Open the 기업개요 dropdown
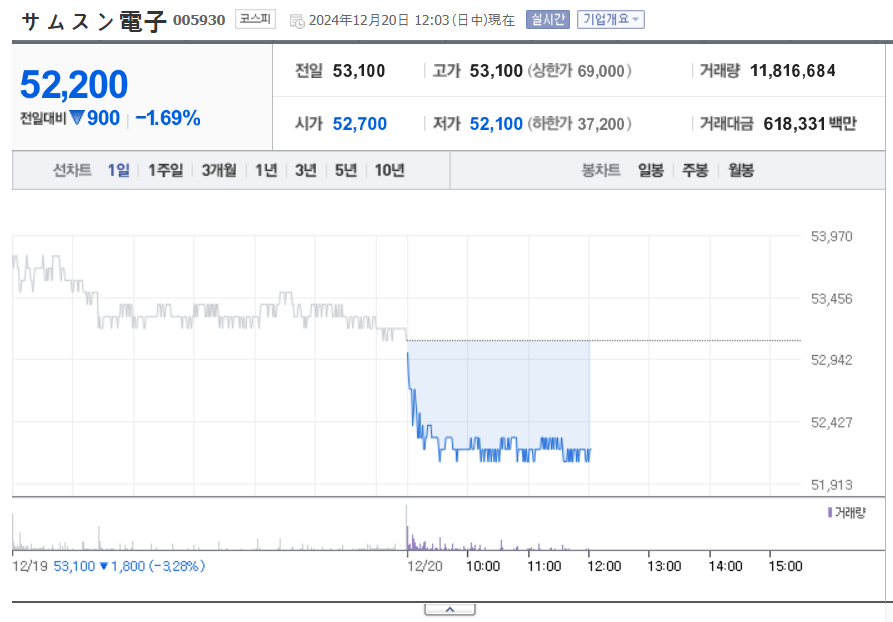This screenshot has height=622, width=893. [x=611, y=20]
